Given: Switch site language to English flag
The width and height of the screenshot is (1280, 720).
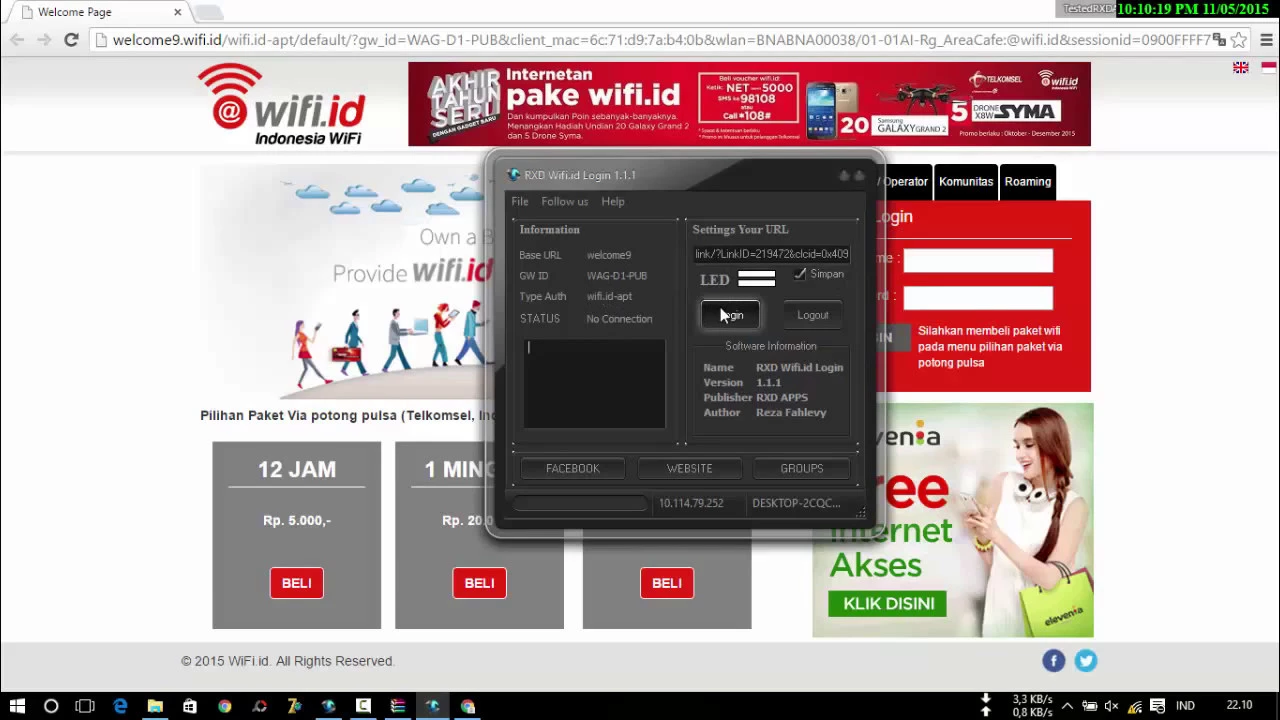Looking at the screenshot, I should point(1241,68).
